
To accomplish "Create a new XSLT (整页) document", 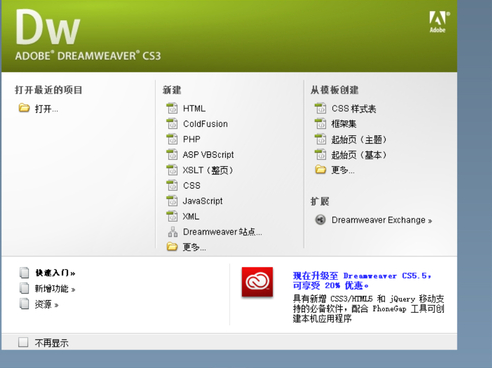I will click(208, 170).
